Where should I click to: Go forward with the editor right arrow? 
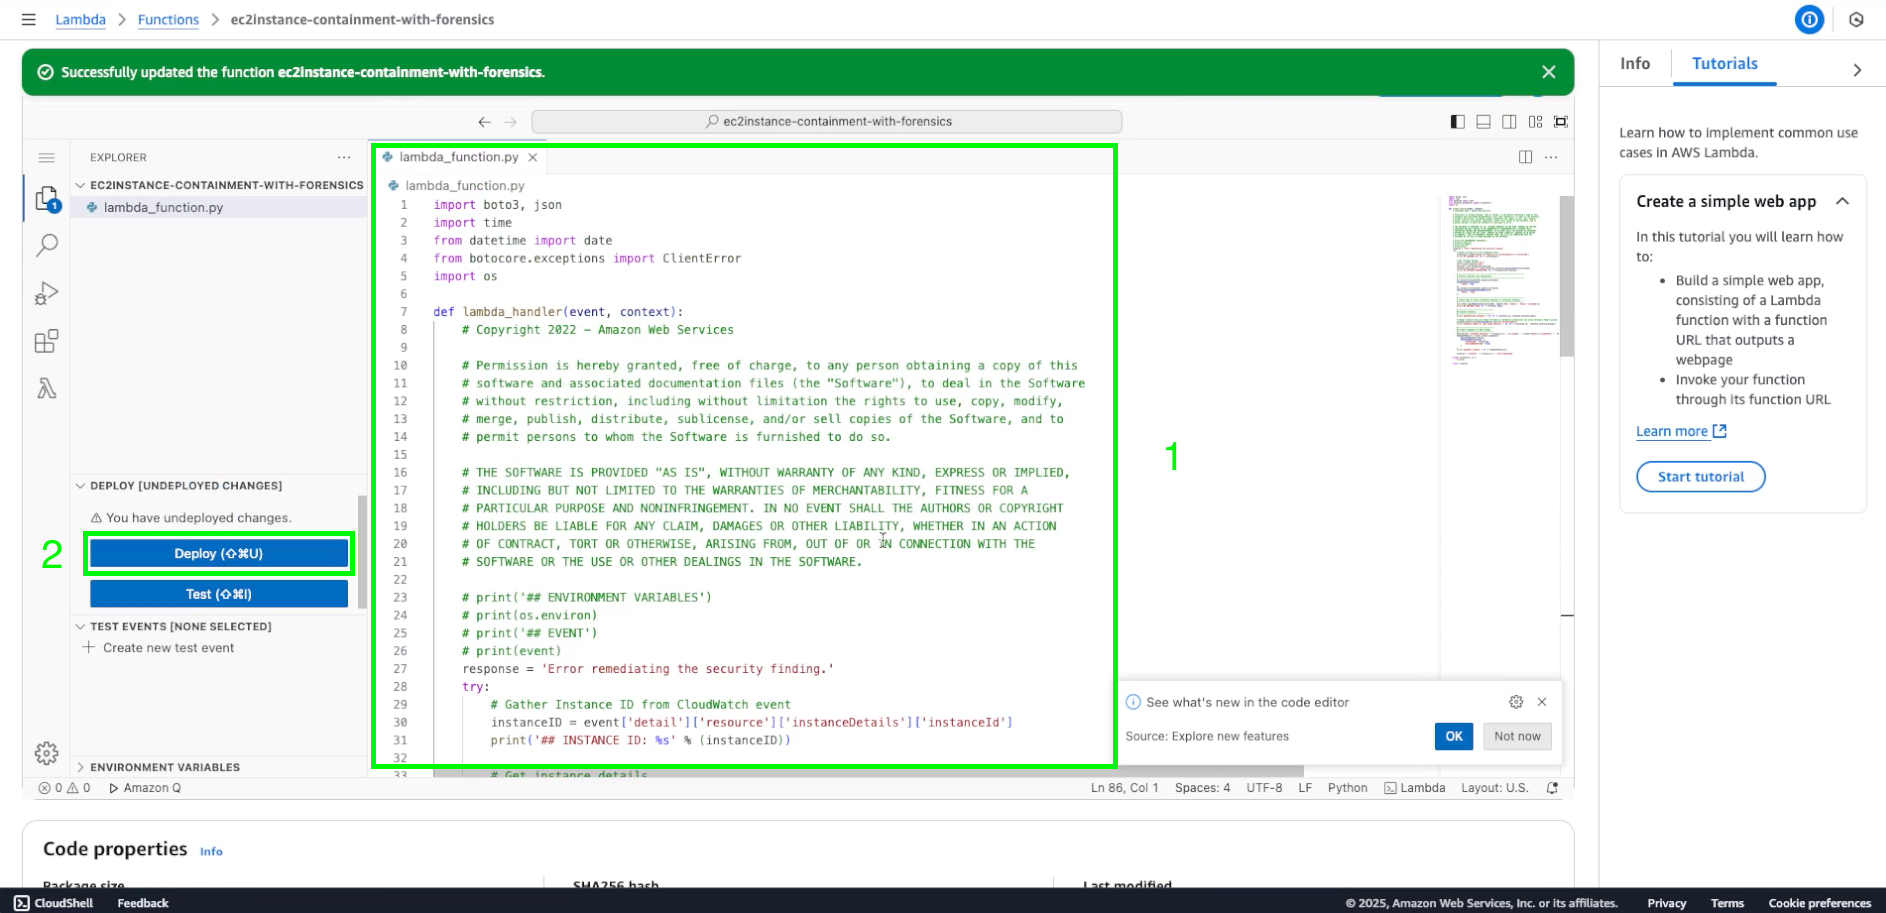(x=511, y=122)
